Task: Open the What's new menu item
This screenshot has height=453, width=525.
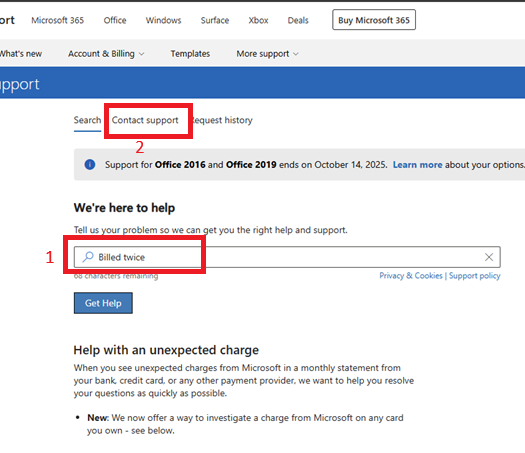Action: [21, 54]
